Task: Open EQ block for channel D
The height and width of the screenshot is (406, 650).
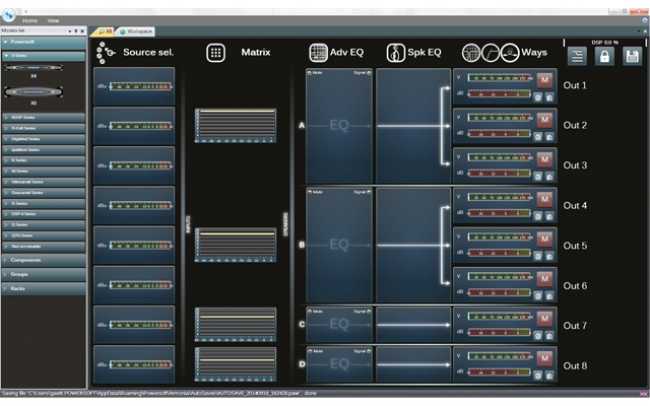Action: pyautogui.click(x=339, y=364)
